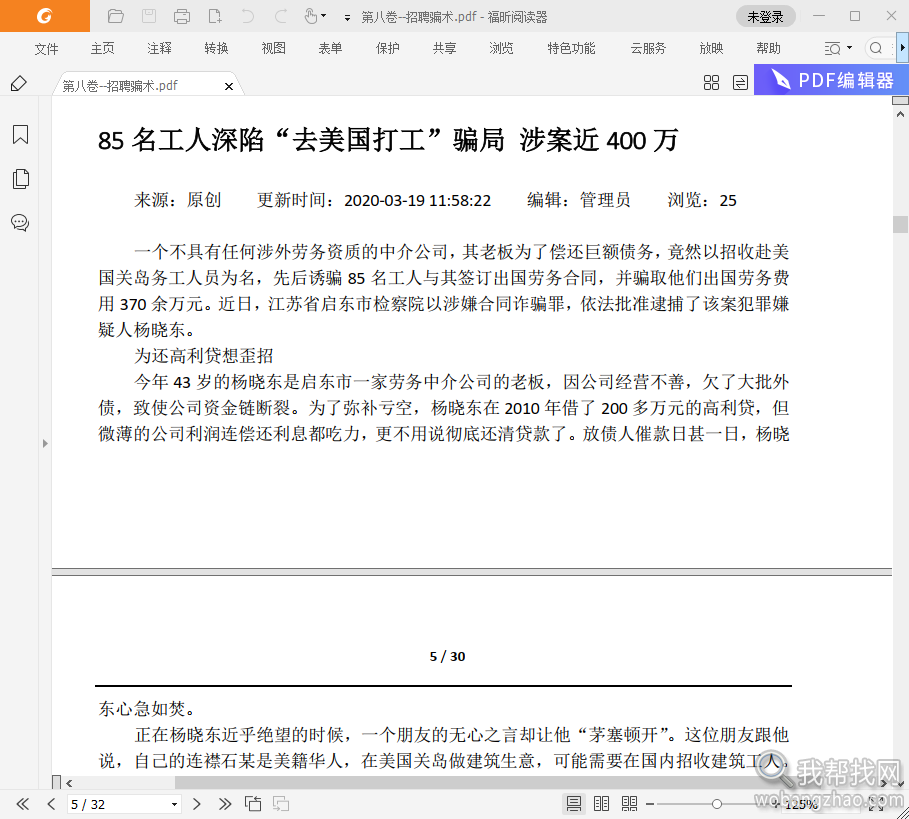Enable two-page facing view
This screenshot has width=909, height=819.
[602, 803]
